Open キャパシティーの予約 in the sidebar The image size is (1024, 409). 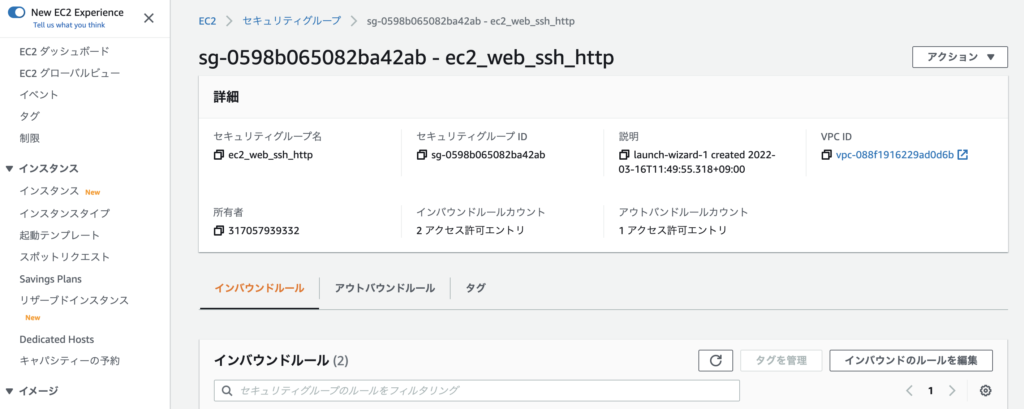69,361
